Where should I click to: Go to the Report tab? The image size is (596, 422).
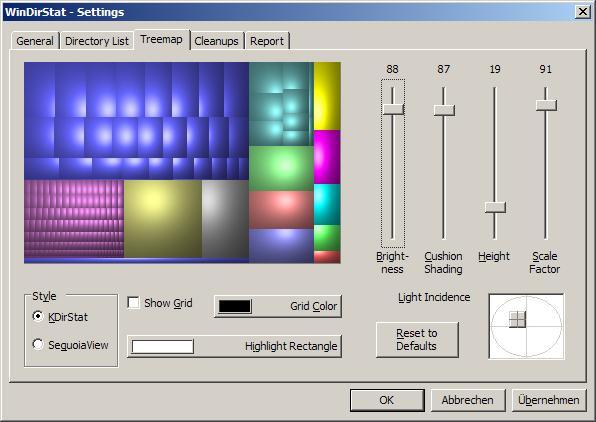point(267,41)
